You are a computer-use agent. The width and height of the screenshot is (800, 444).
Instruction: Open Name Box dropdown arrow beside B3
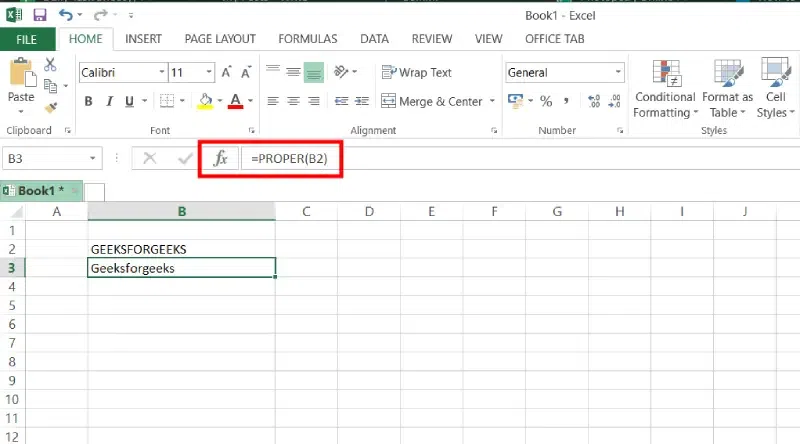[x=92, y=158]
